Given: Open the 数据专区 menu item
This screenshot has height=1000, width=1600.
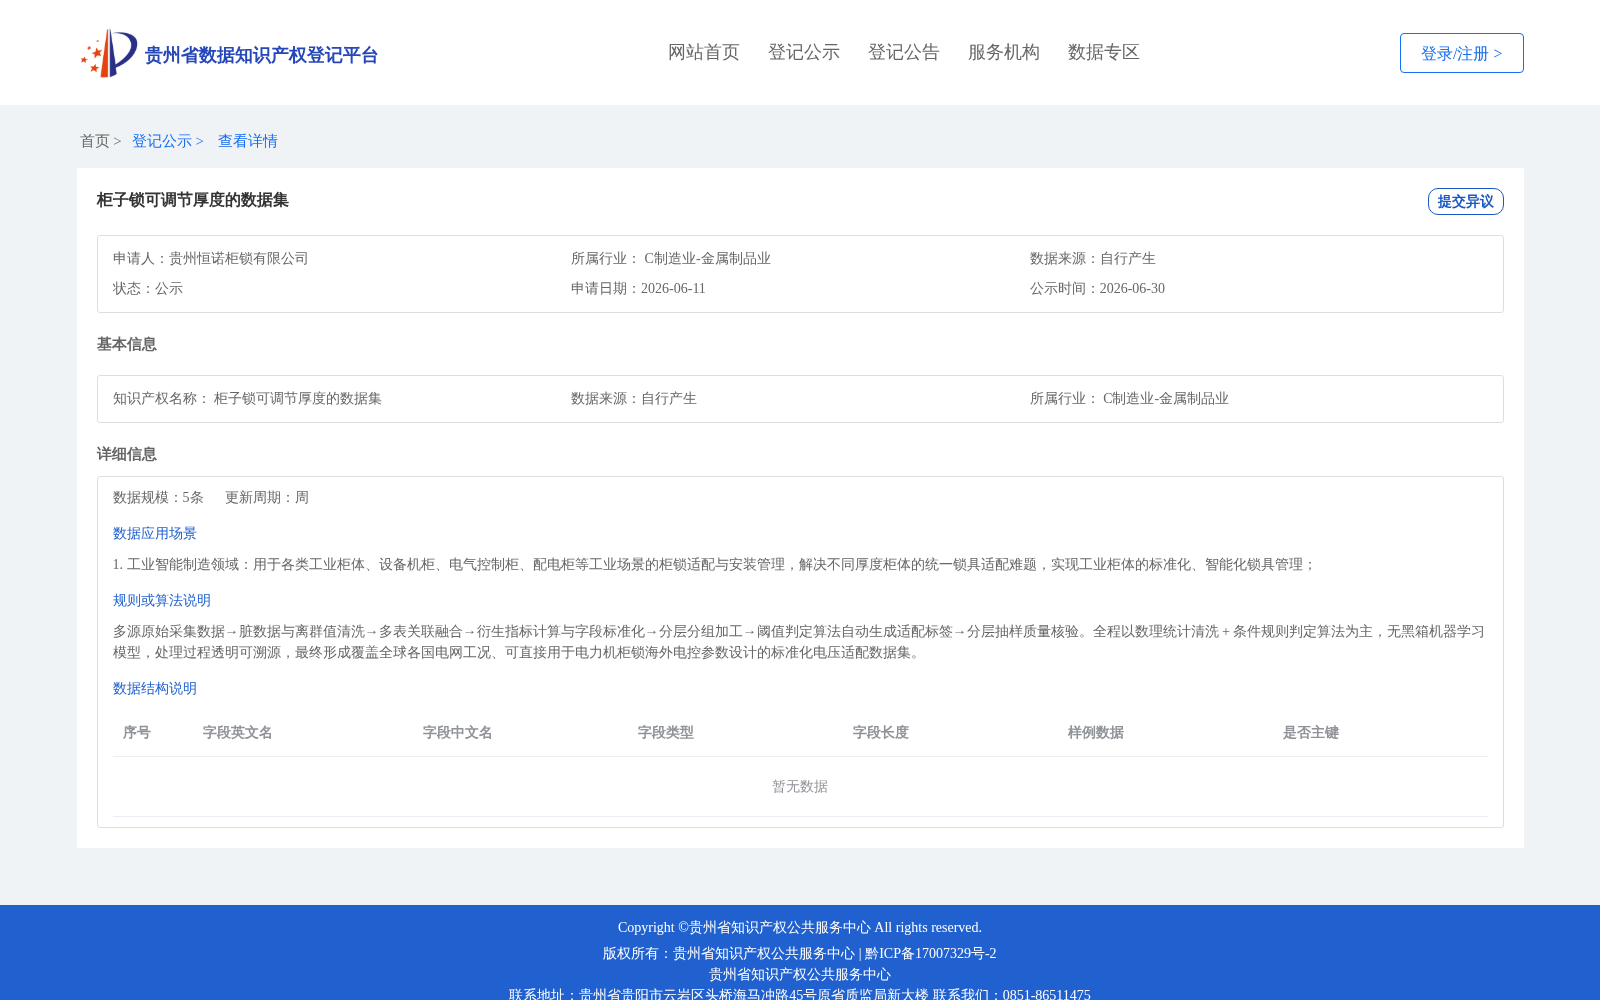Looking at the screenshot, I should 1104,52.
